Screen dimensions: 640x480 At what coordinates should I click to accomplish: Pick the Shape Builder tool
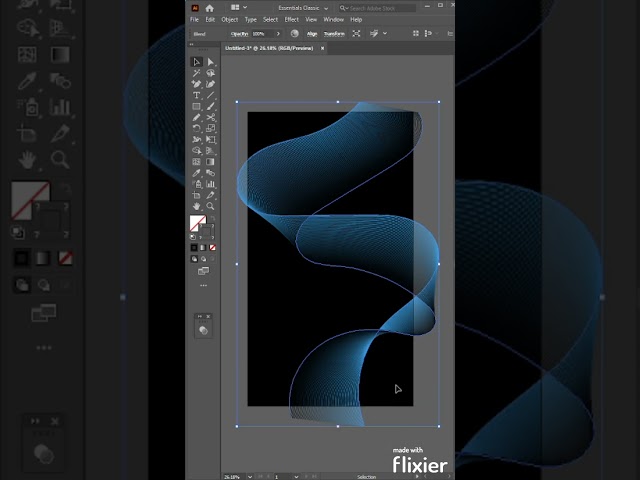196,151
